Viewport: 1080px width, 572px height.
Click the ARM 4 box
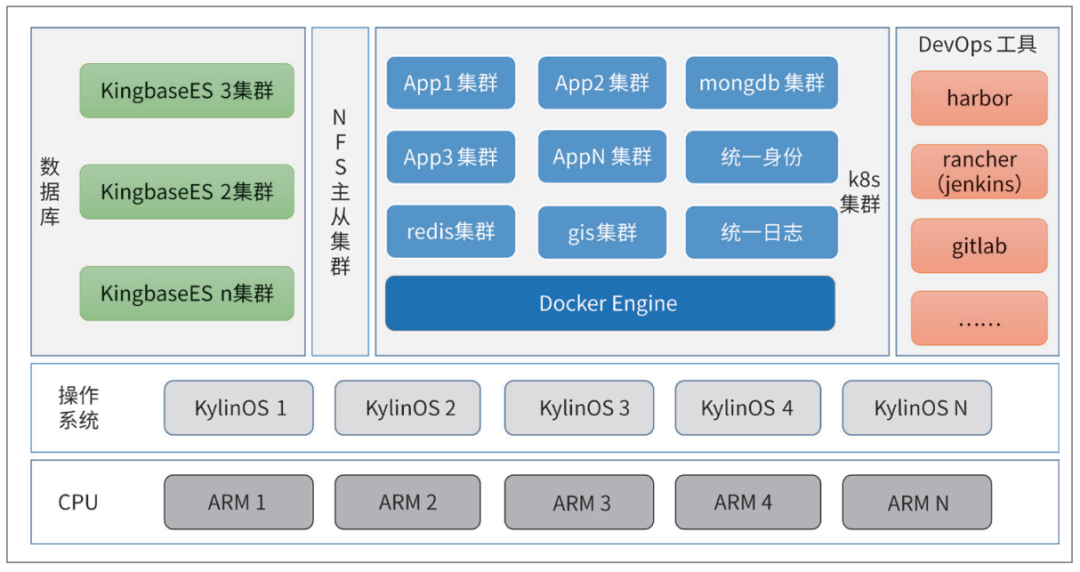click(x=747, y=502)
